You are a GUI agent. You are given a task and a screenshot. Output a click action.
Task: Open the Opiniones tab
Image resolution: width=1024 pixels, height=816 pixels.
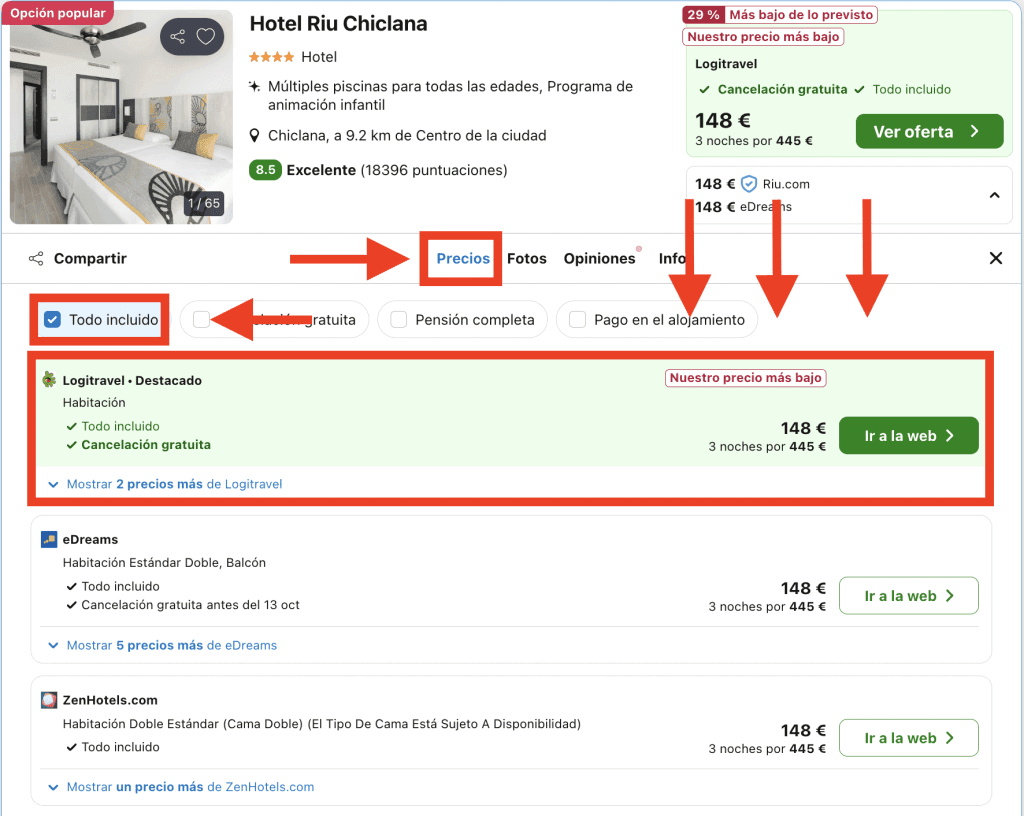point(599,258)
